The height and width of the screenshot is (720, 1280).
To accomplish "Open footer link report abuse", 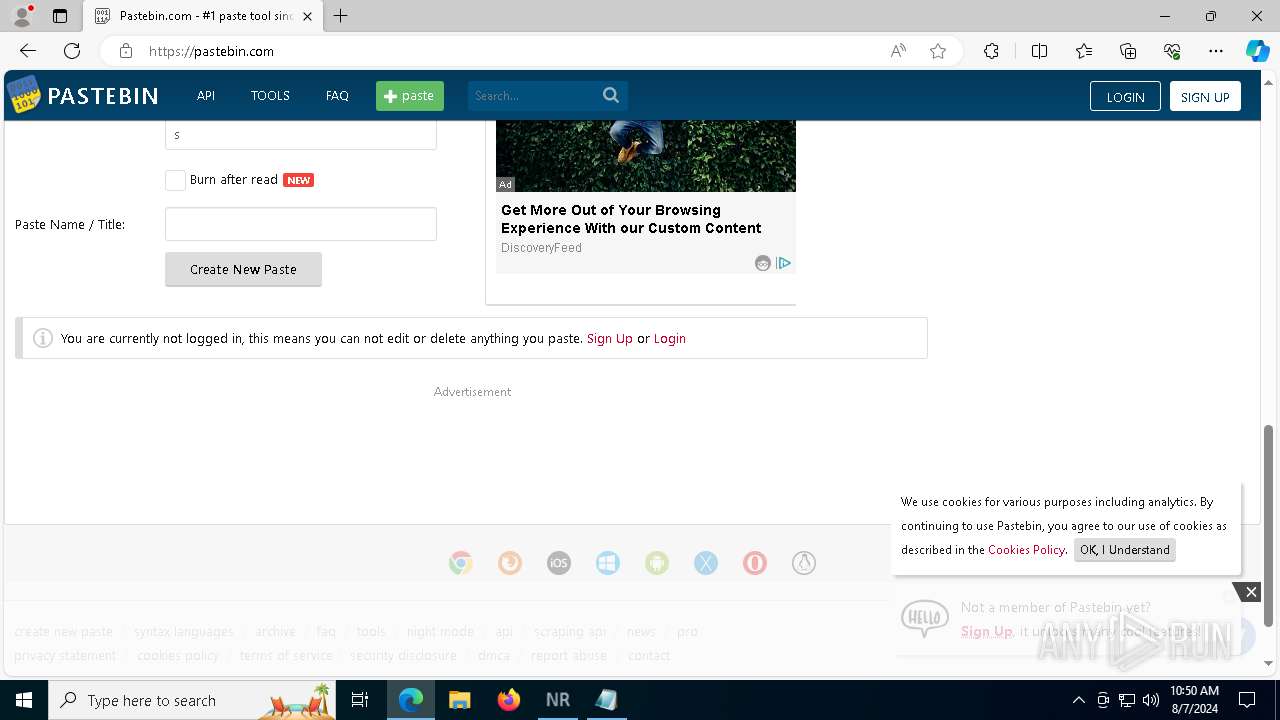I will coord(569,656).
